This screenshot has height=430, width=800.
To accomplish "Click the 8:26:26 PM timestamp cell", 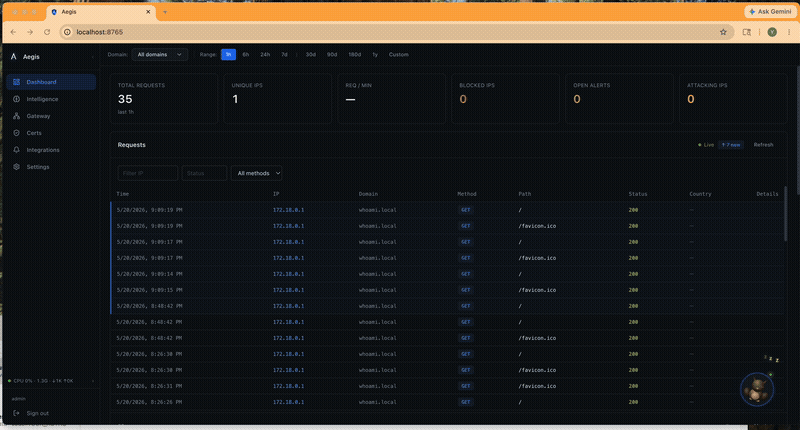I will point(149,402).
